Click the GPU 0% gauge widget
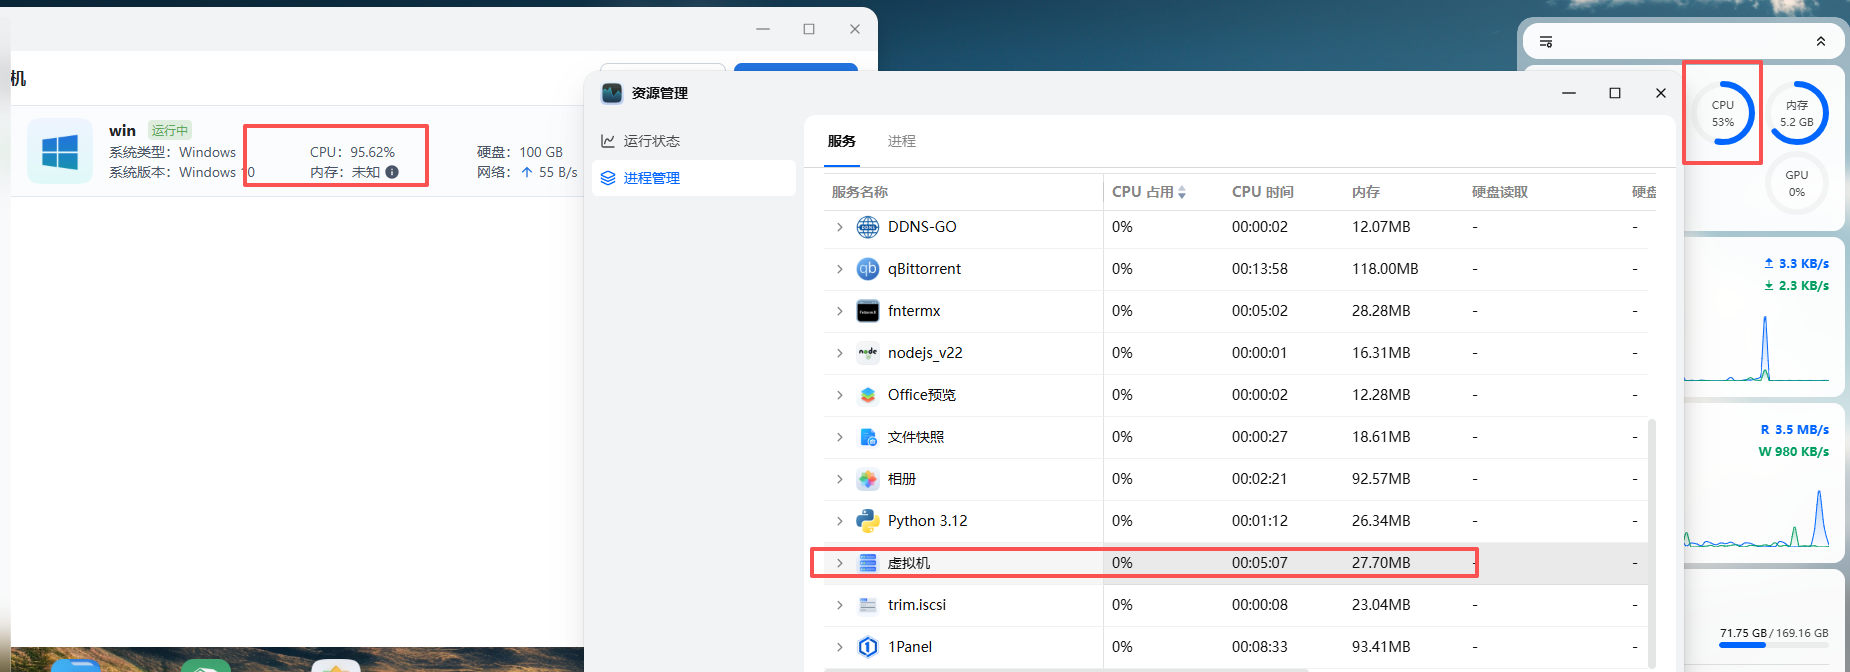The height and width of the screenshot is (672, 1850). pos(1797,183)
